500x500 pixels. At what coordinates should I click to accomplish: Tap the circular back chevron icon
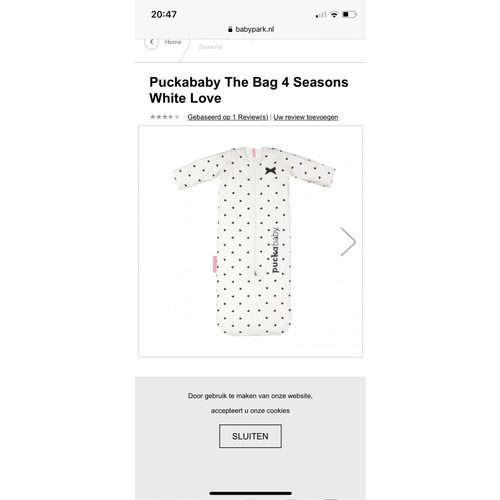click(152, 42)
